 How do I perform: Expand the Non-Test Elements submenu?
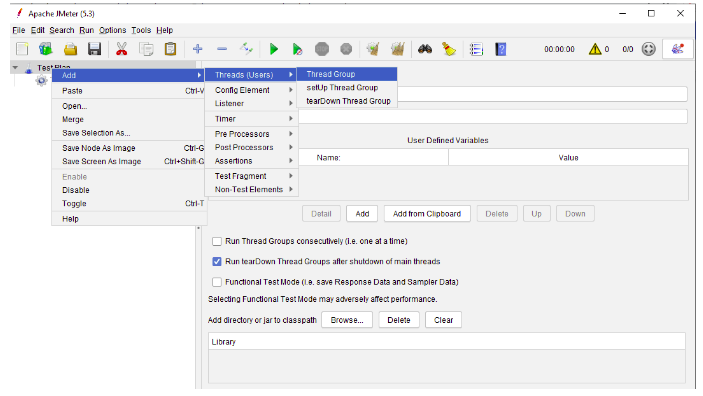click(x=252, y=190)
